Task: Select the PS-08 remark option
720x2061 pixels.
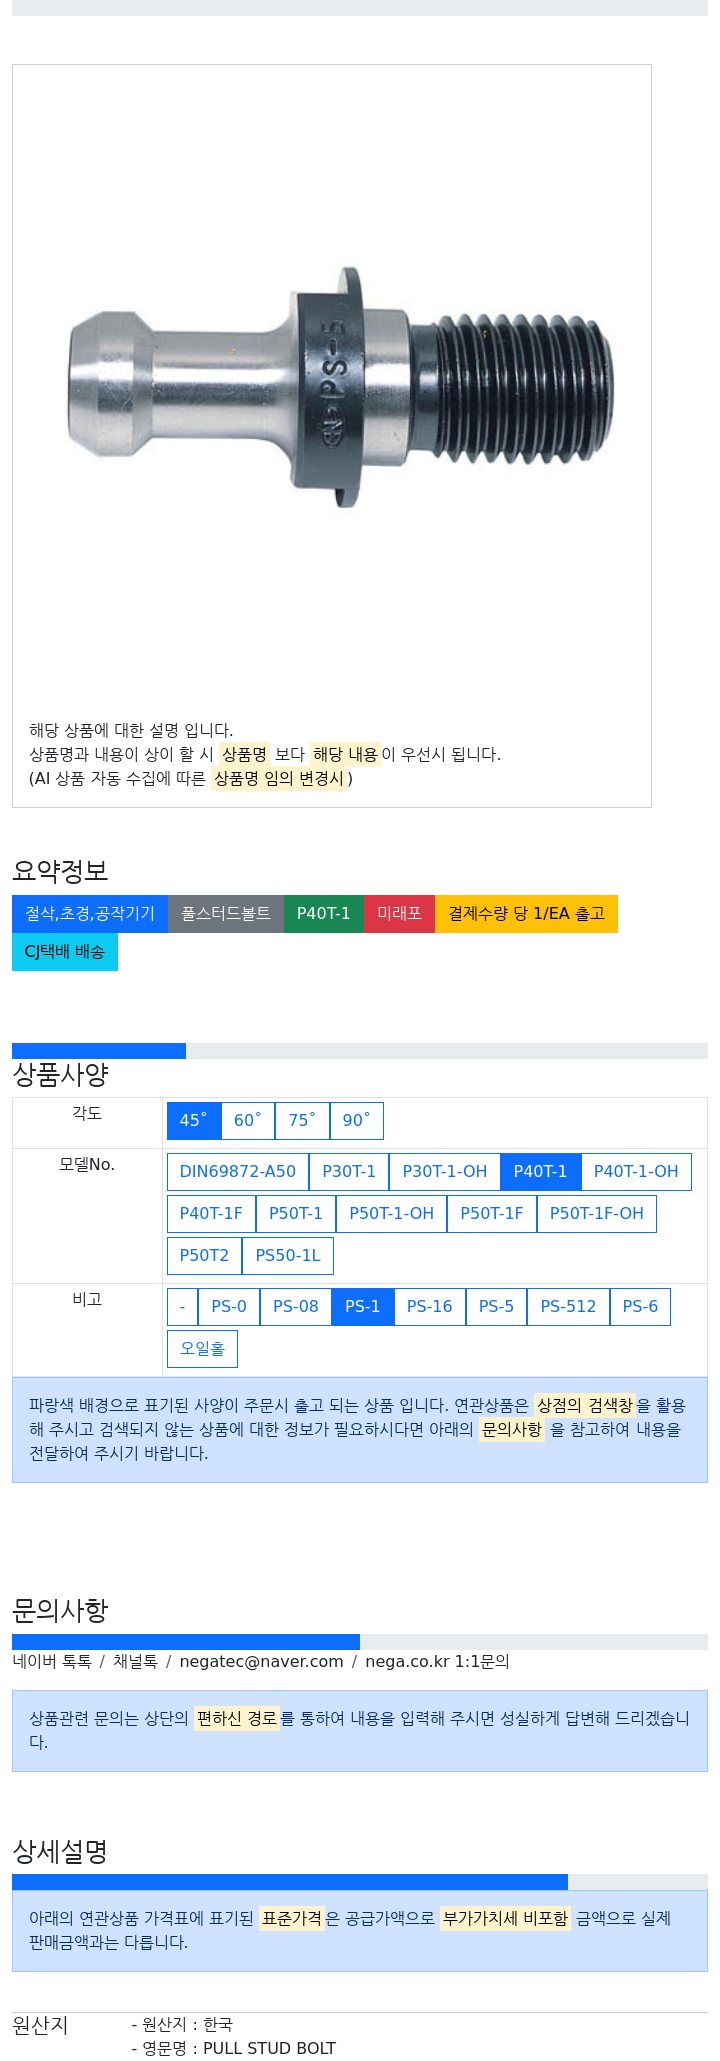Action: coord(296,1306)
